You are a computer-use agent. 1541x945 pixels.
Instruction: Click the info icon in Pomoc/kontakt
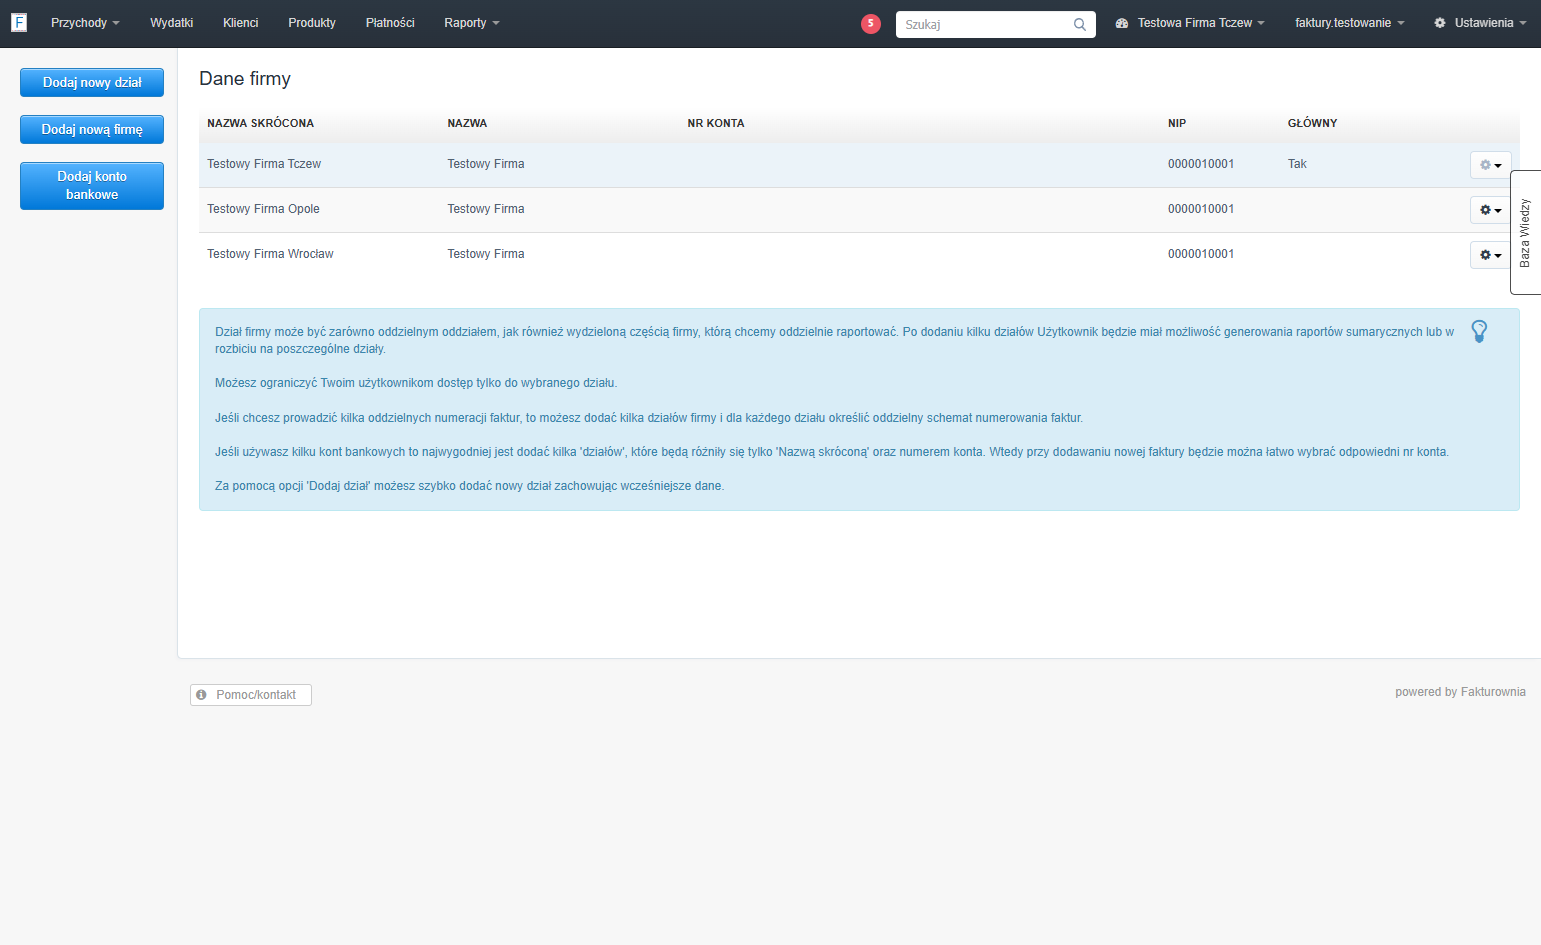click(201, 694)
